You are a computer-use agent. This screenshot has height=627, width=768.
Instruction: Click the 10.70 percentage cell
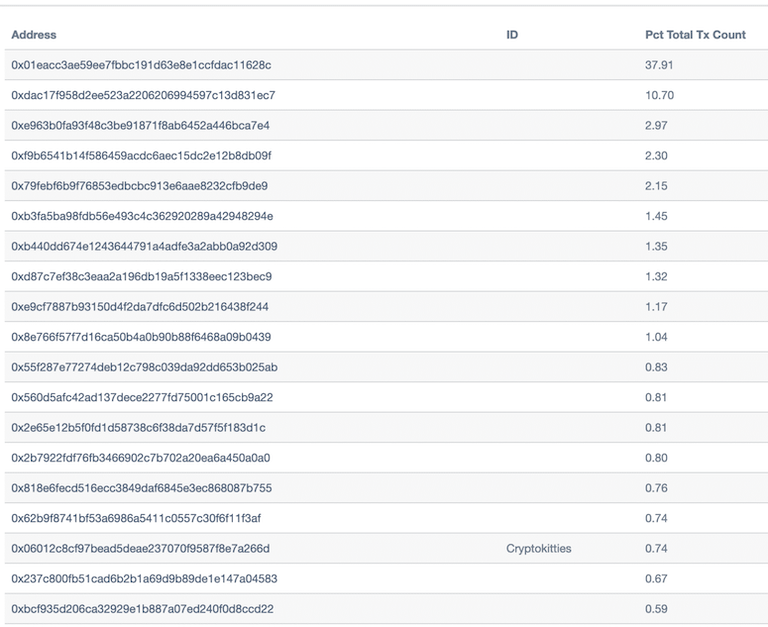click(659, 95)
